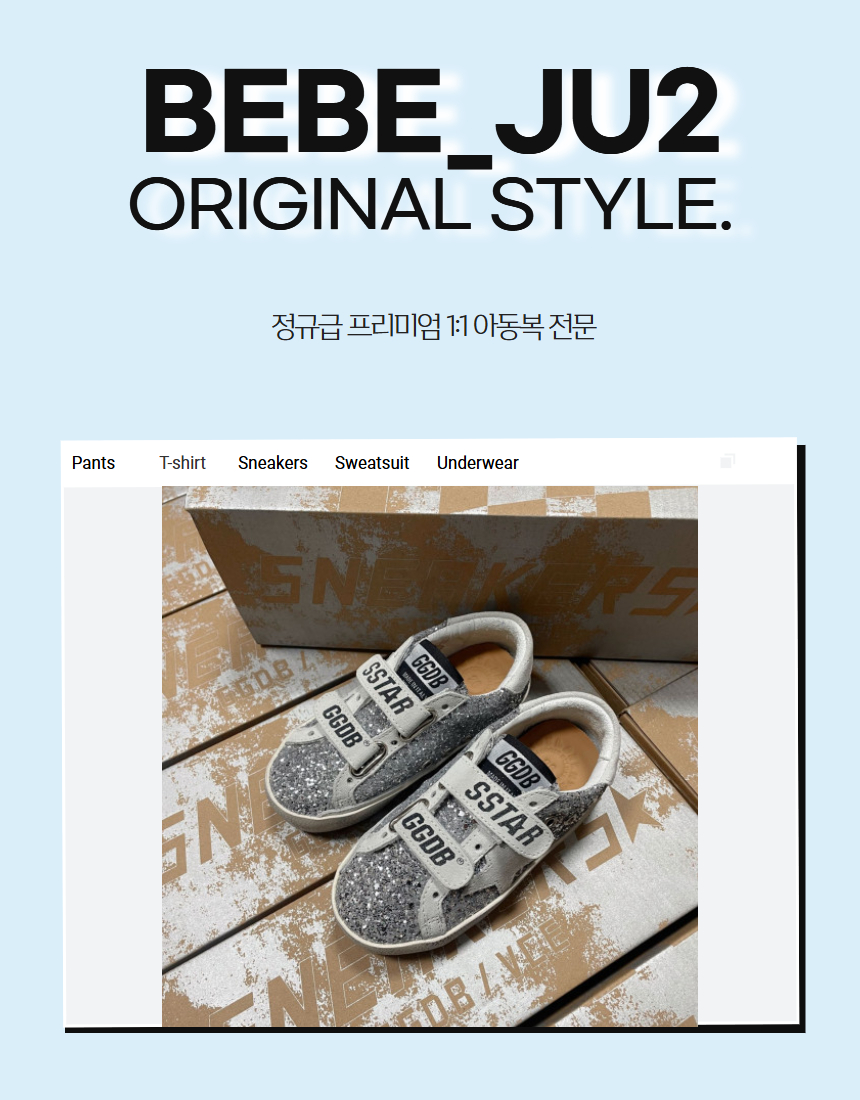
Task: Click the BEBE_JU2 heading
Action: (431, 112)
